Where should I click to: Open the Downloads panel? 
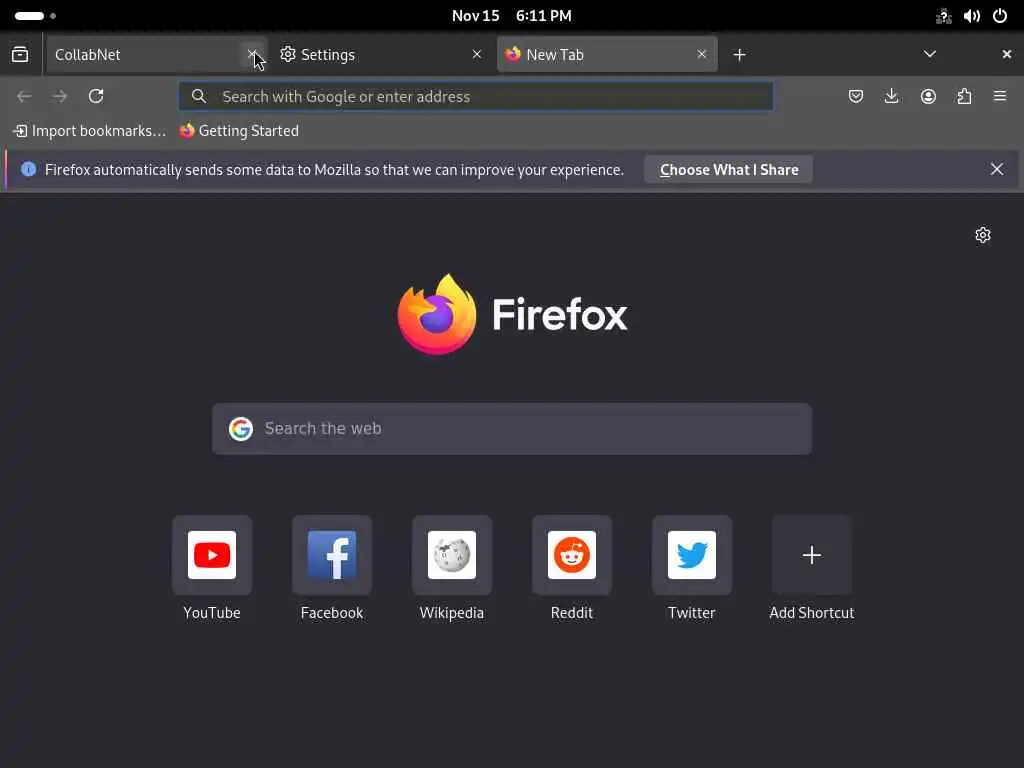(891, 97)
